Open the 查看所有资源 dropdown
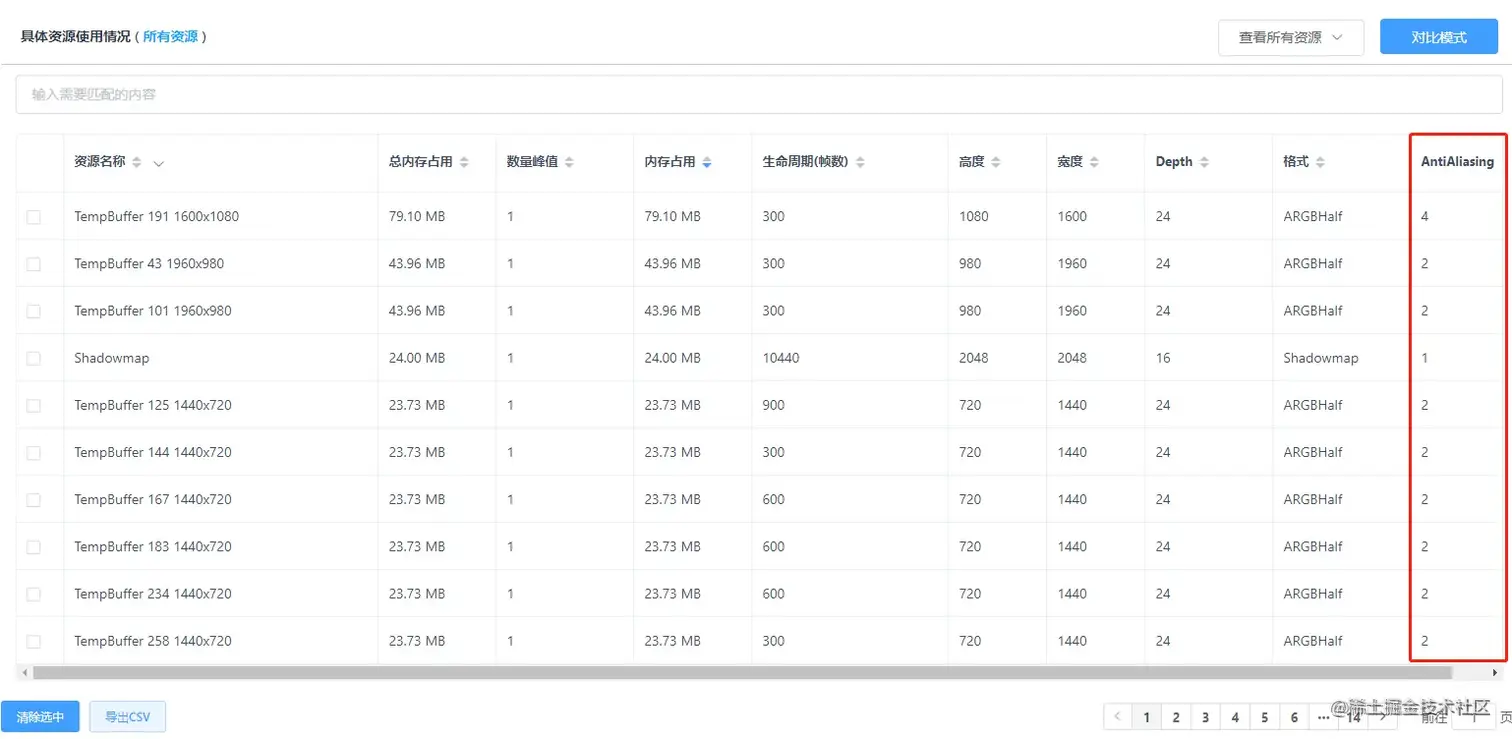The height and width of the screenshot is (739, 1512). tap(1290, 37)
